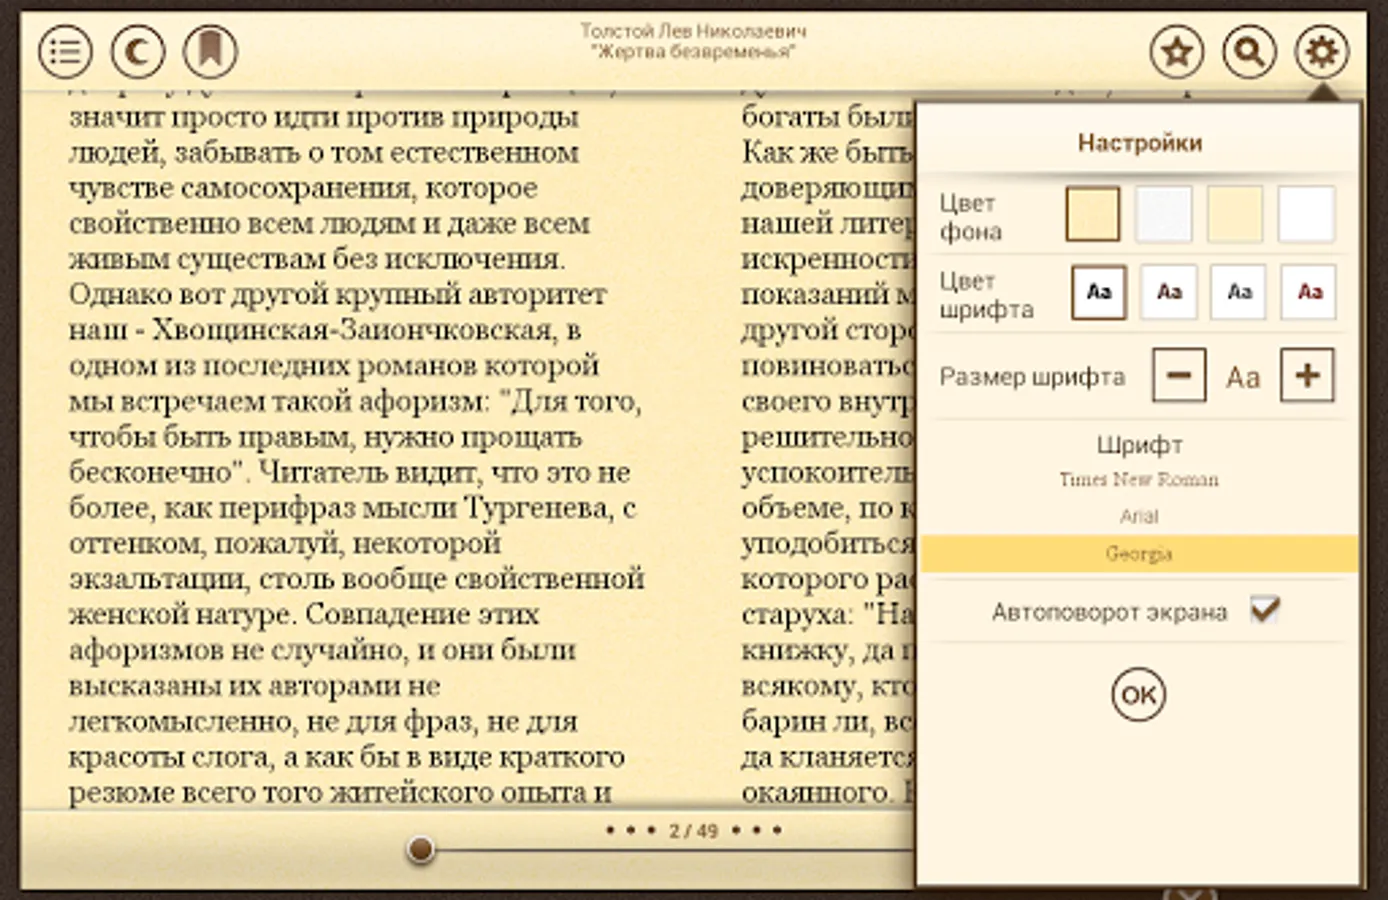This screenshot has width=1388, height=900.
Task: Toggle night mode with moon icon
Action: pos(138,52)
